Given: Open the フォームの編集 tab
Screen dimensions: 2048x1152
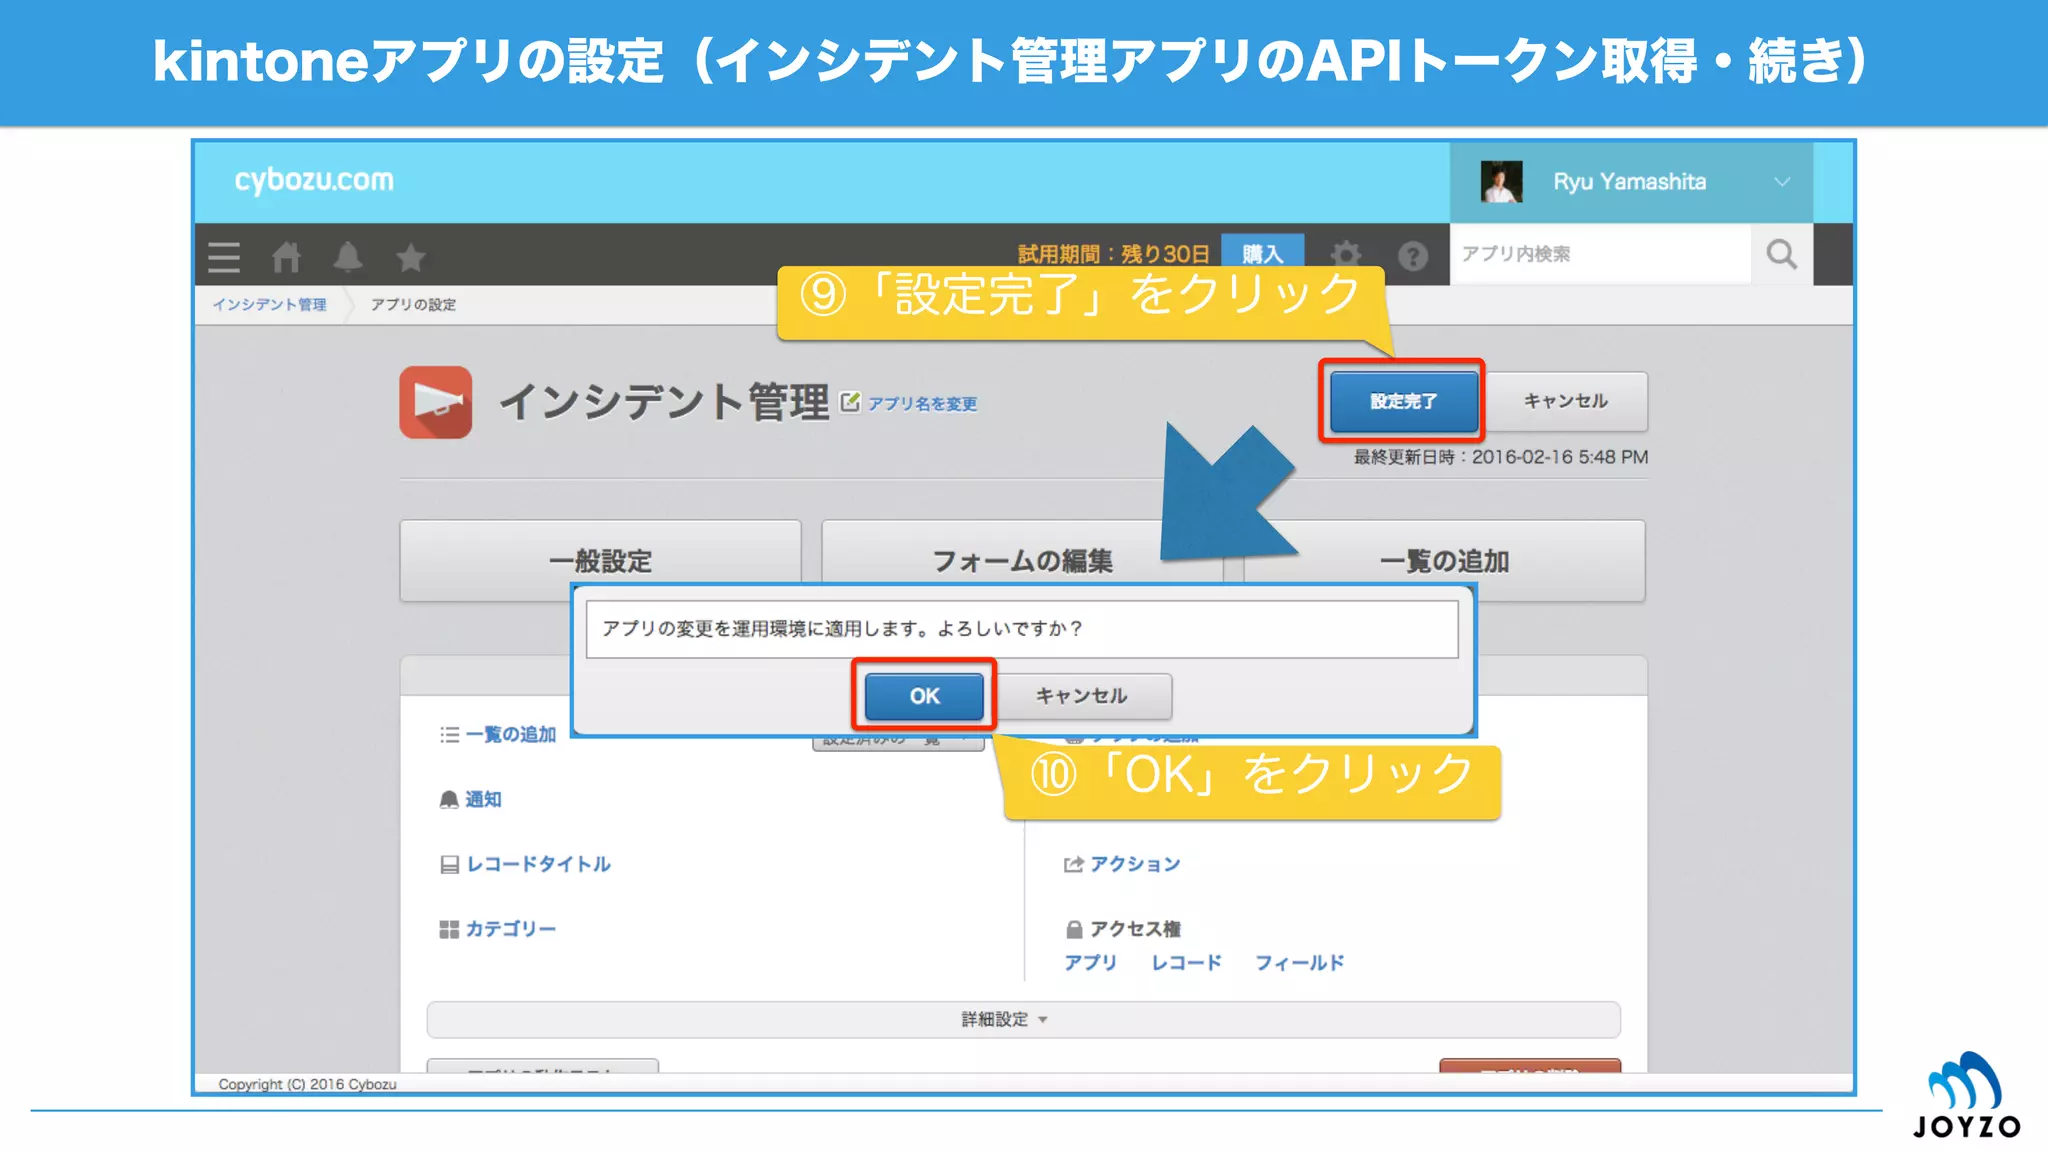Looking at the screenshot, I should pos(1022,561).
